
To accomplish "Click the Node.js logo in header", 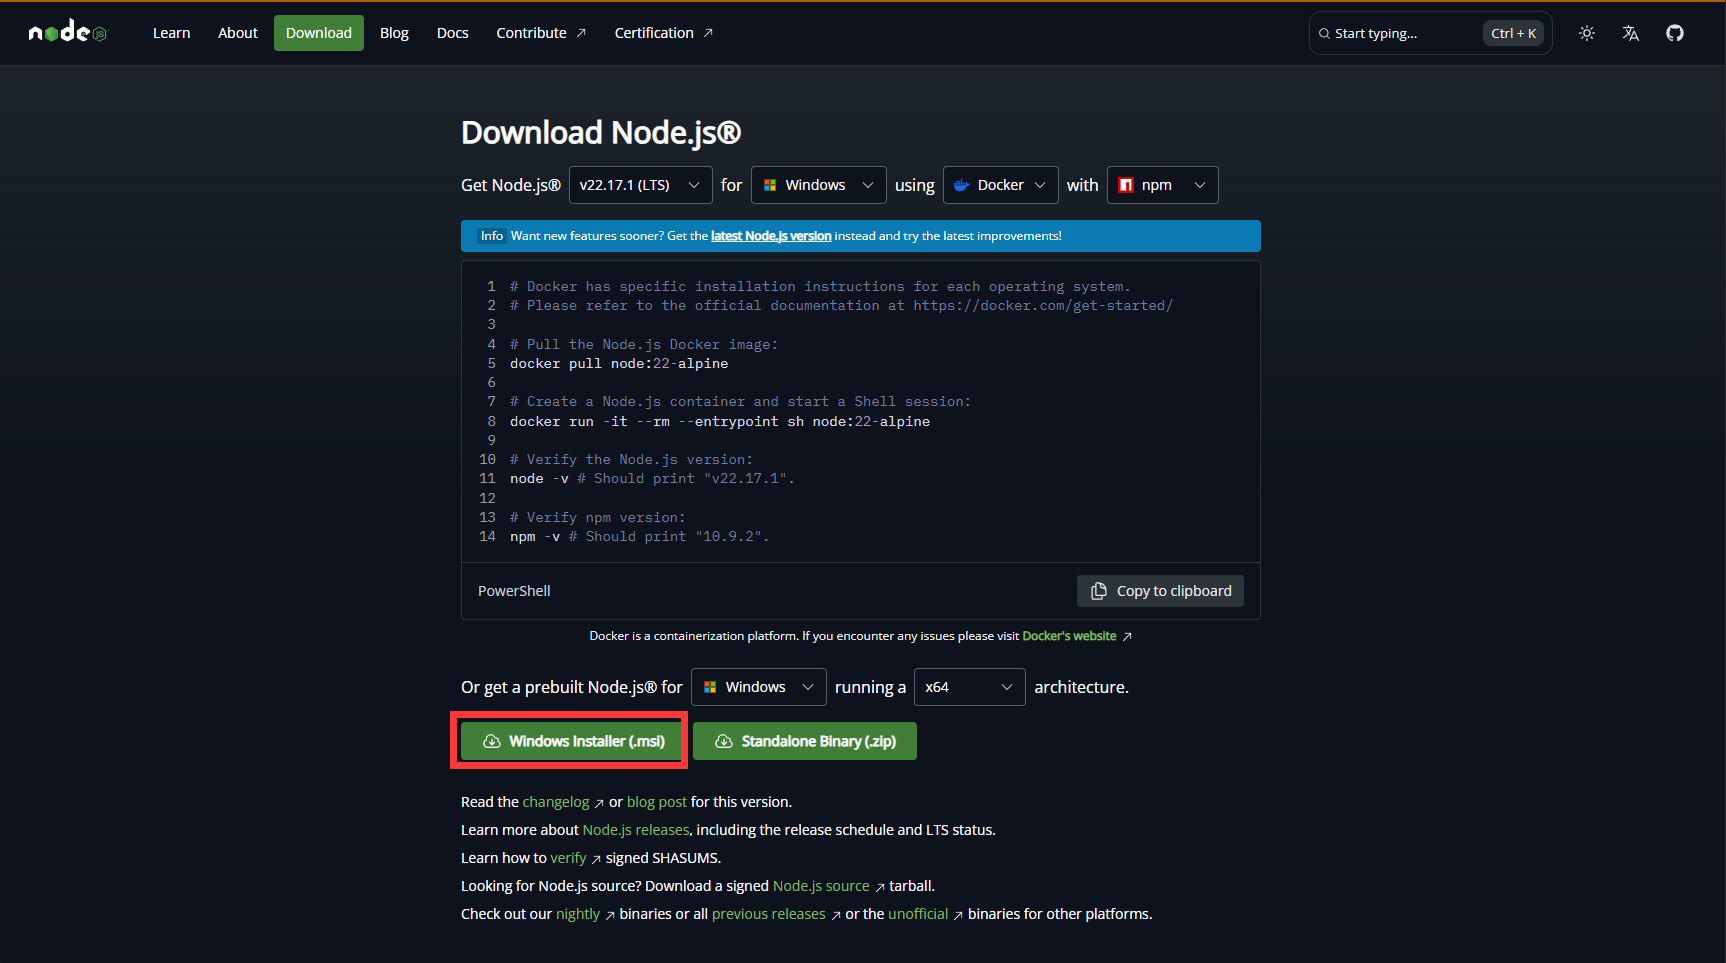I will pos(67,33).
